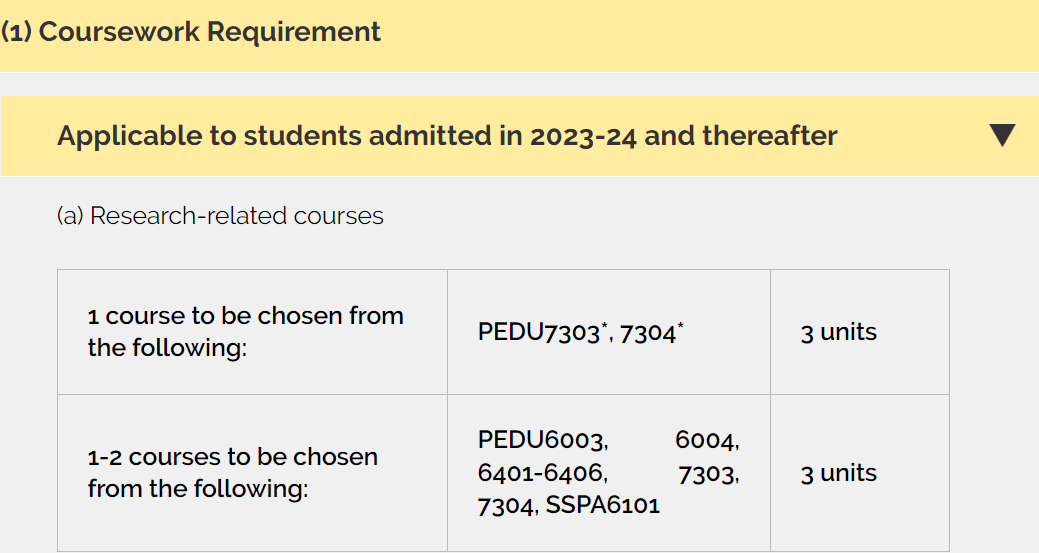Image resolution: width=1039 pixels, height=553 pixels.
Task: Click the 6401-6406 course range
Action: coord(542,473)
